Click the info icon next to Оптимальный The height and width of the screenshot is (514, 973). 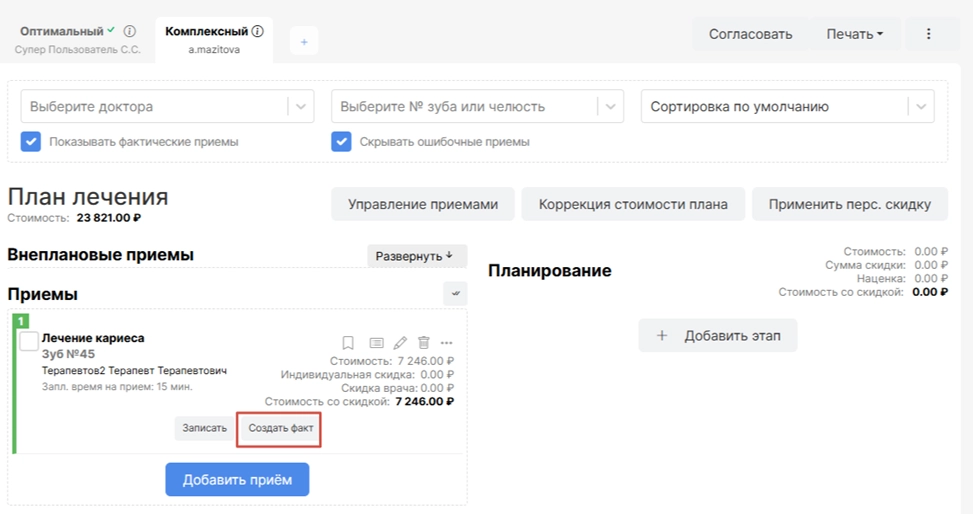coord(130,31)
